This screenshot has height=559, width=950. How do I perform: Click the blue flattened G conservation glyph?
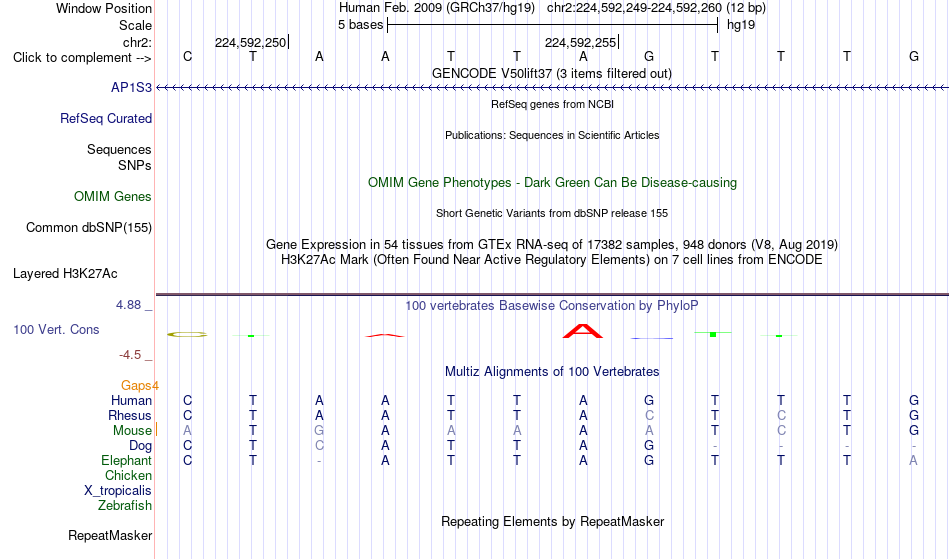652,338
